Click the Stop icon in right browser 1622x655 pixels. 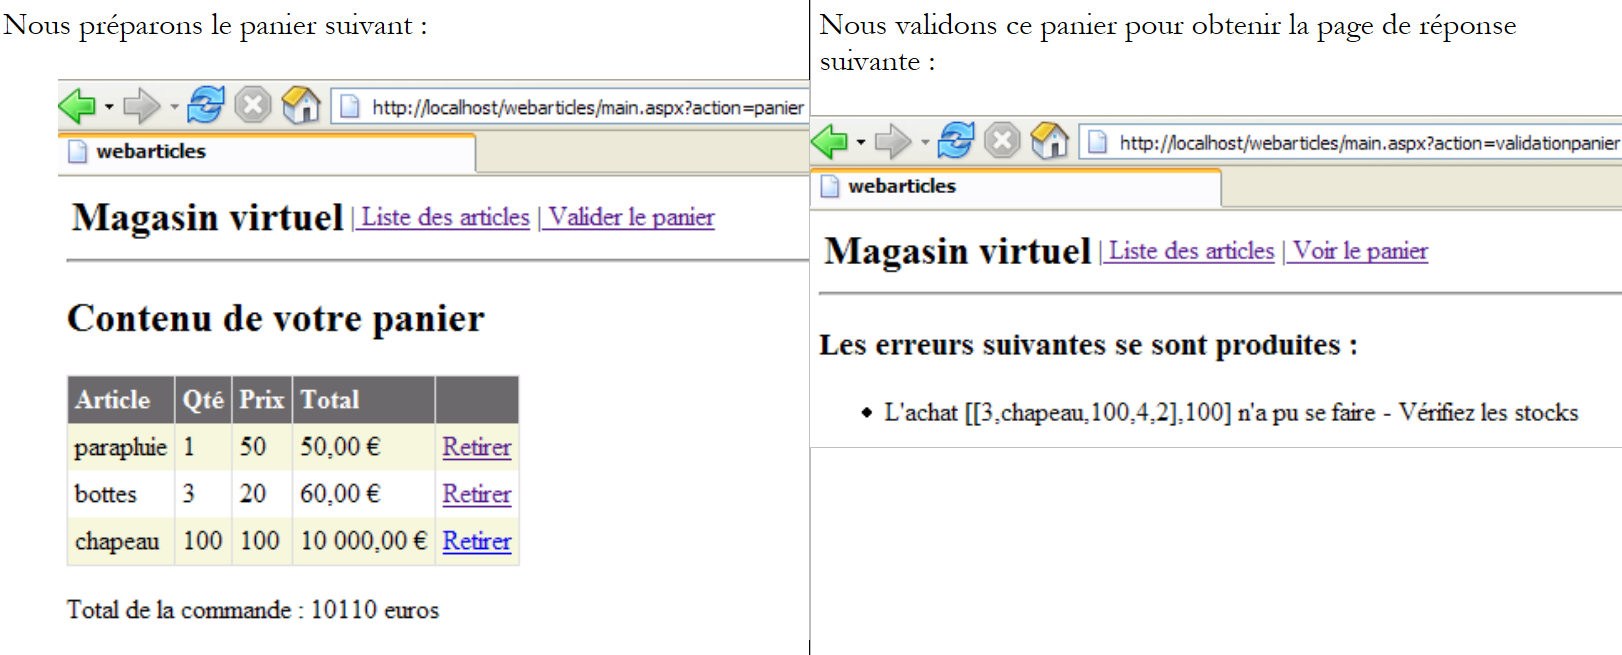point(1002,140)
